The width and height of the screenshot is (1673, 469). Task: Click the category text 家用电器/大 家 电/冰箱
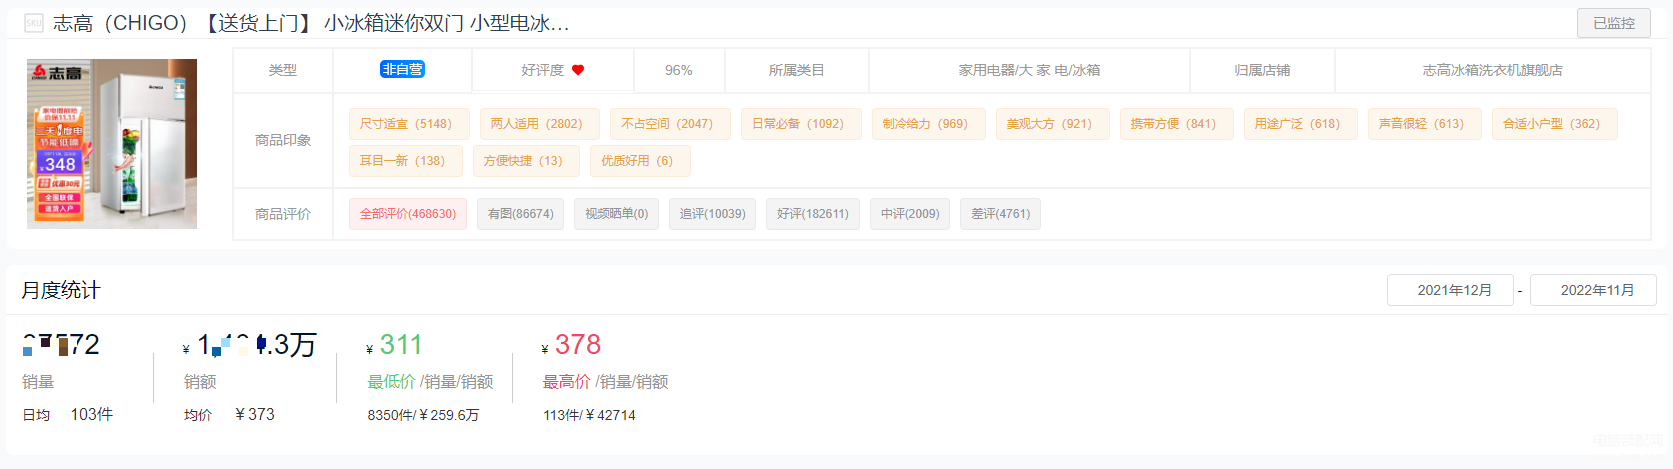pyautogui.click(x=1029, y=70)
